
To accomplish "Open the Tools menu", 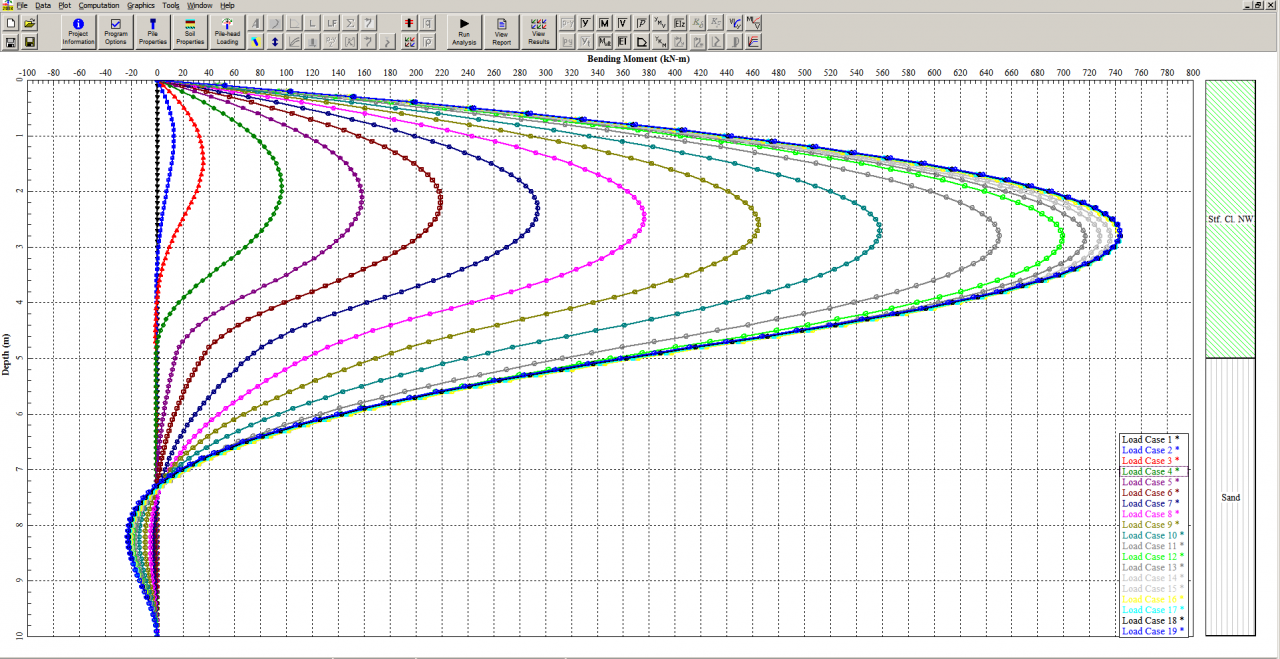I will click(x=172, y=5).
